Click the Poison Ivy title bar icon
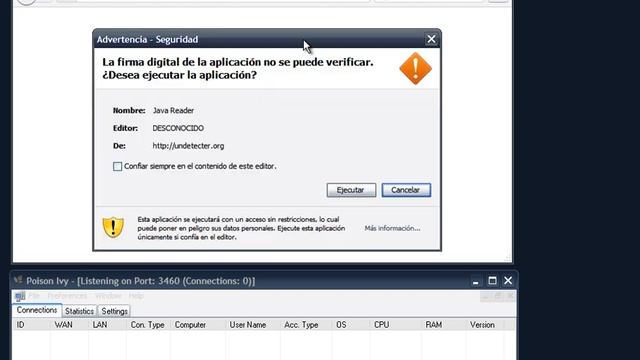Screen dimensions: 640x360 pos(18,280)
